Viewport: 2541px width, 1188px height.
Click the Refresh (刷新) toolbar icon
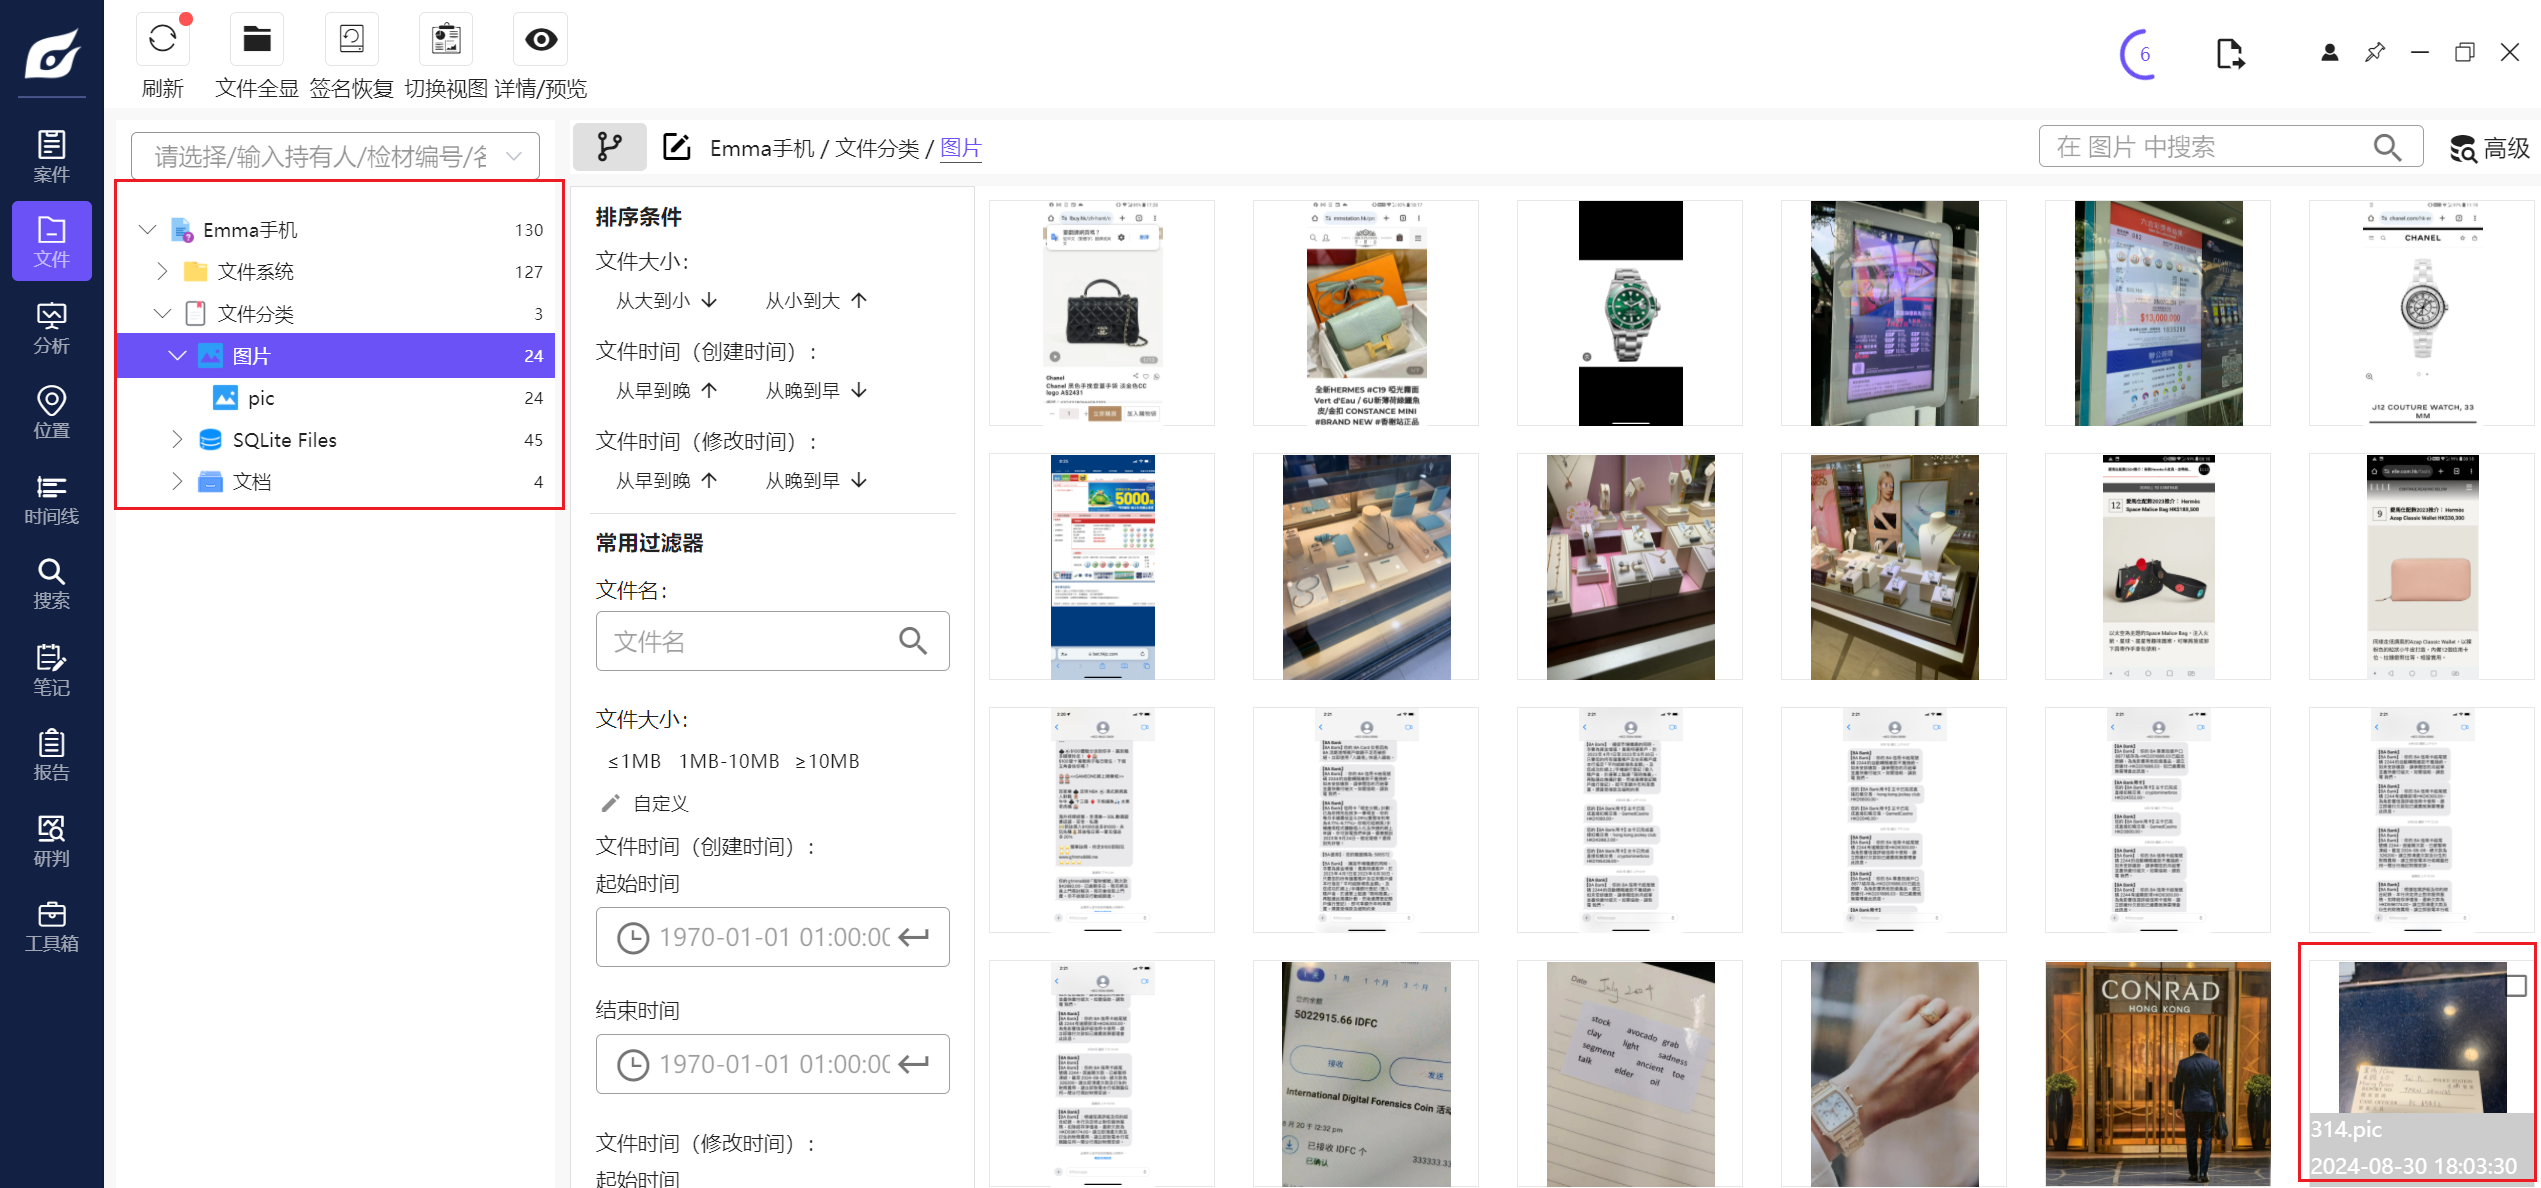tap(162, 40)
